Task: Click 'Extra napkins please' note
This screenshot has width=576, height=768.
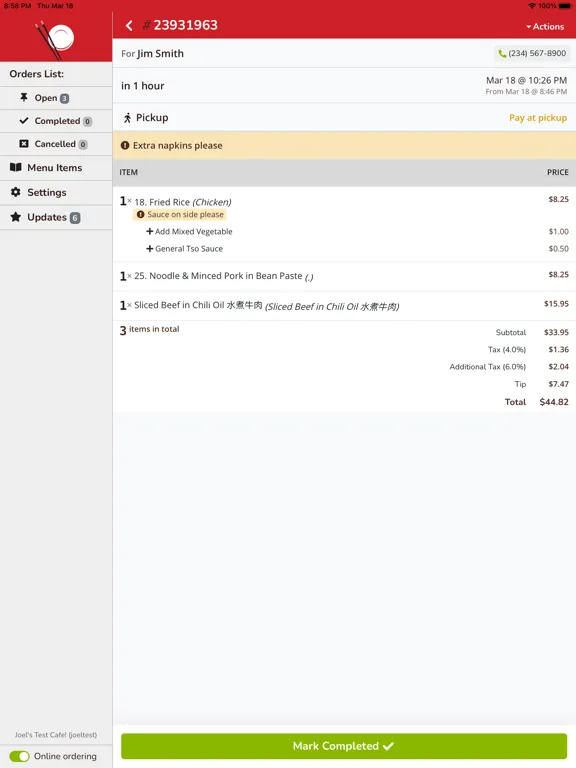Action: 177,145
